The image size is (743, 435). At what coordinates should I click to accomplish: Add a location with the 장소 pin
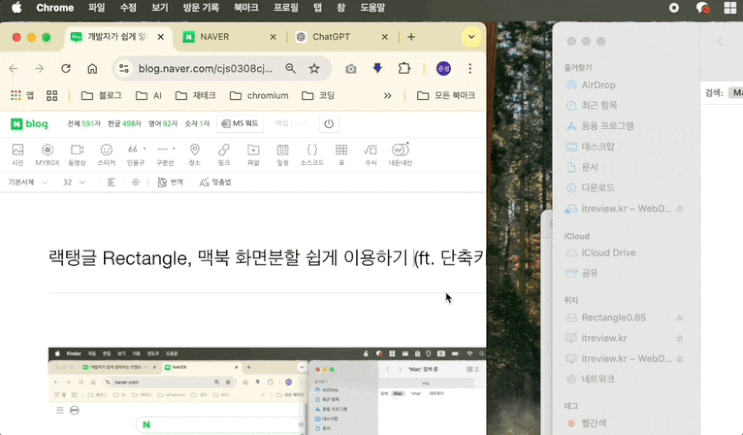pos(194,154)
